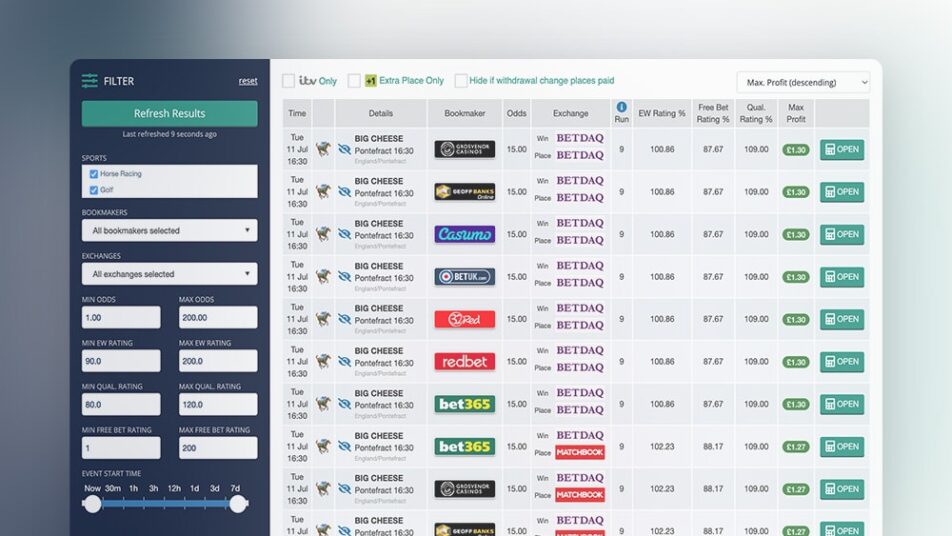The image size is (952, 536).
Task: Uncheck the Horse Racing sport checkbox
Action: click(x=94, y=174)
